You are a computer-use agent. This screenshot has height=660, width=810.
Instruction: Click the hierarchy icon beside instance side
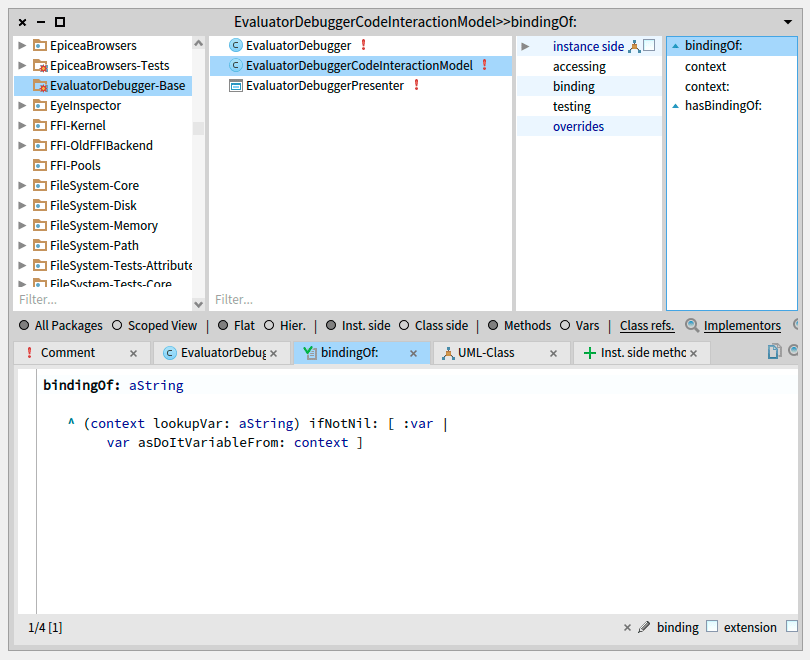click(x=634, y=46)
